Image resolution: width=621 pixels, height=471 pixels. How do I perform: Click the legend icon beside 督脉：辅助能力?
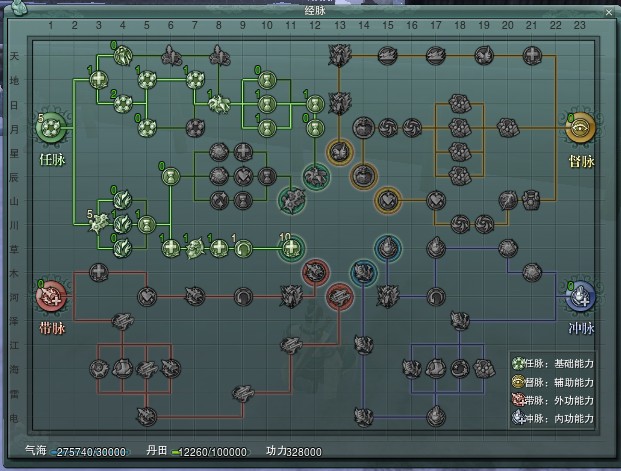tap(516, 381)
